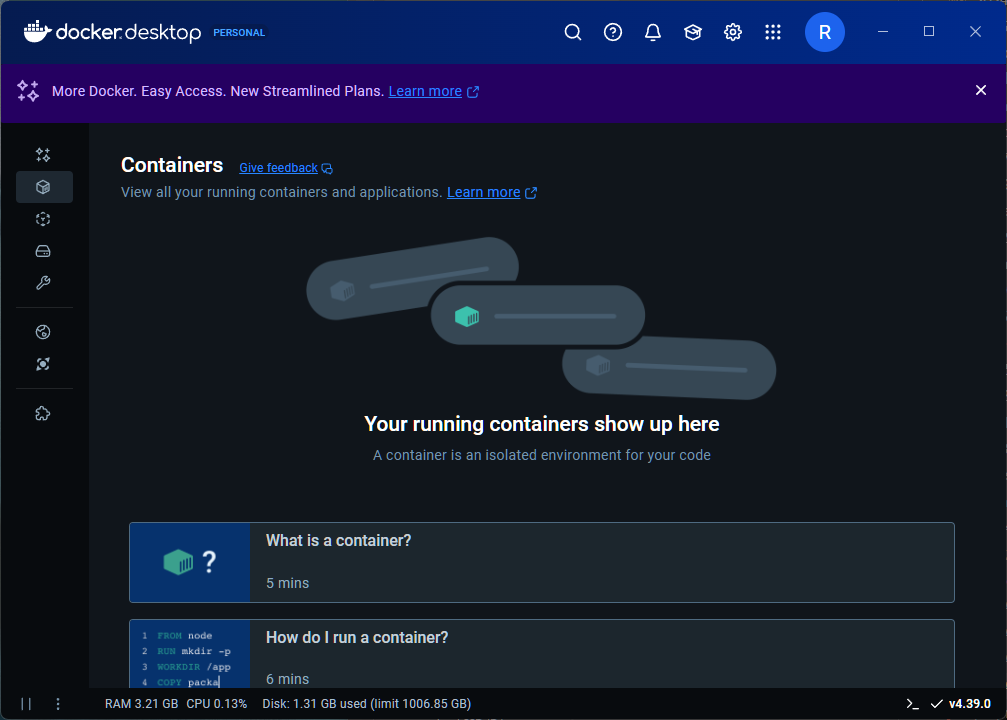1007x720 pixels.
Task: Select the Containers section in the sidebar
Action: tap(43, 187)
